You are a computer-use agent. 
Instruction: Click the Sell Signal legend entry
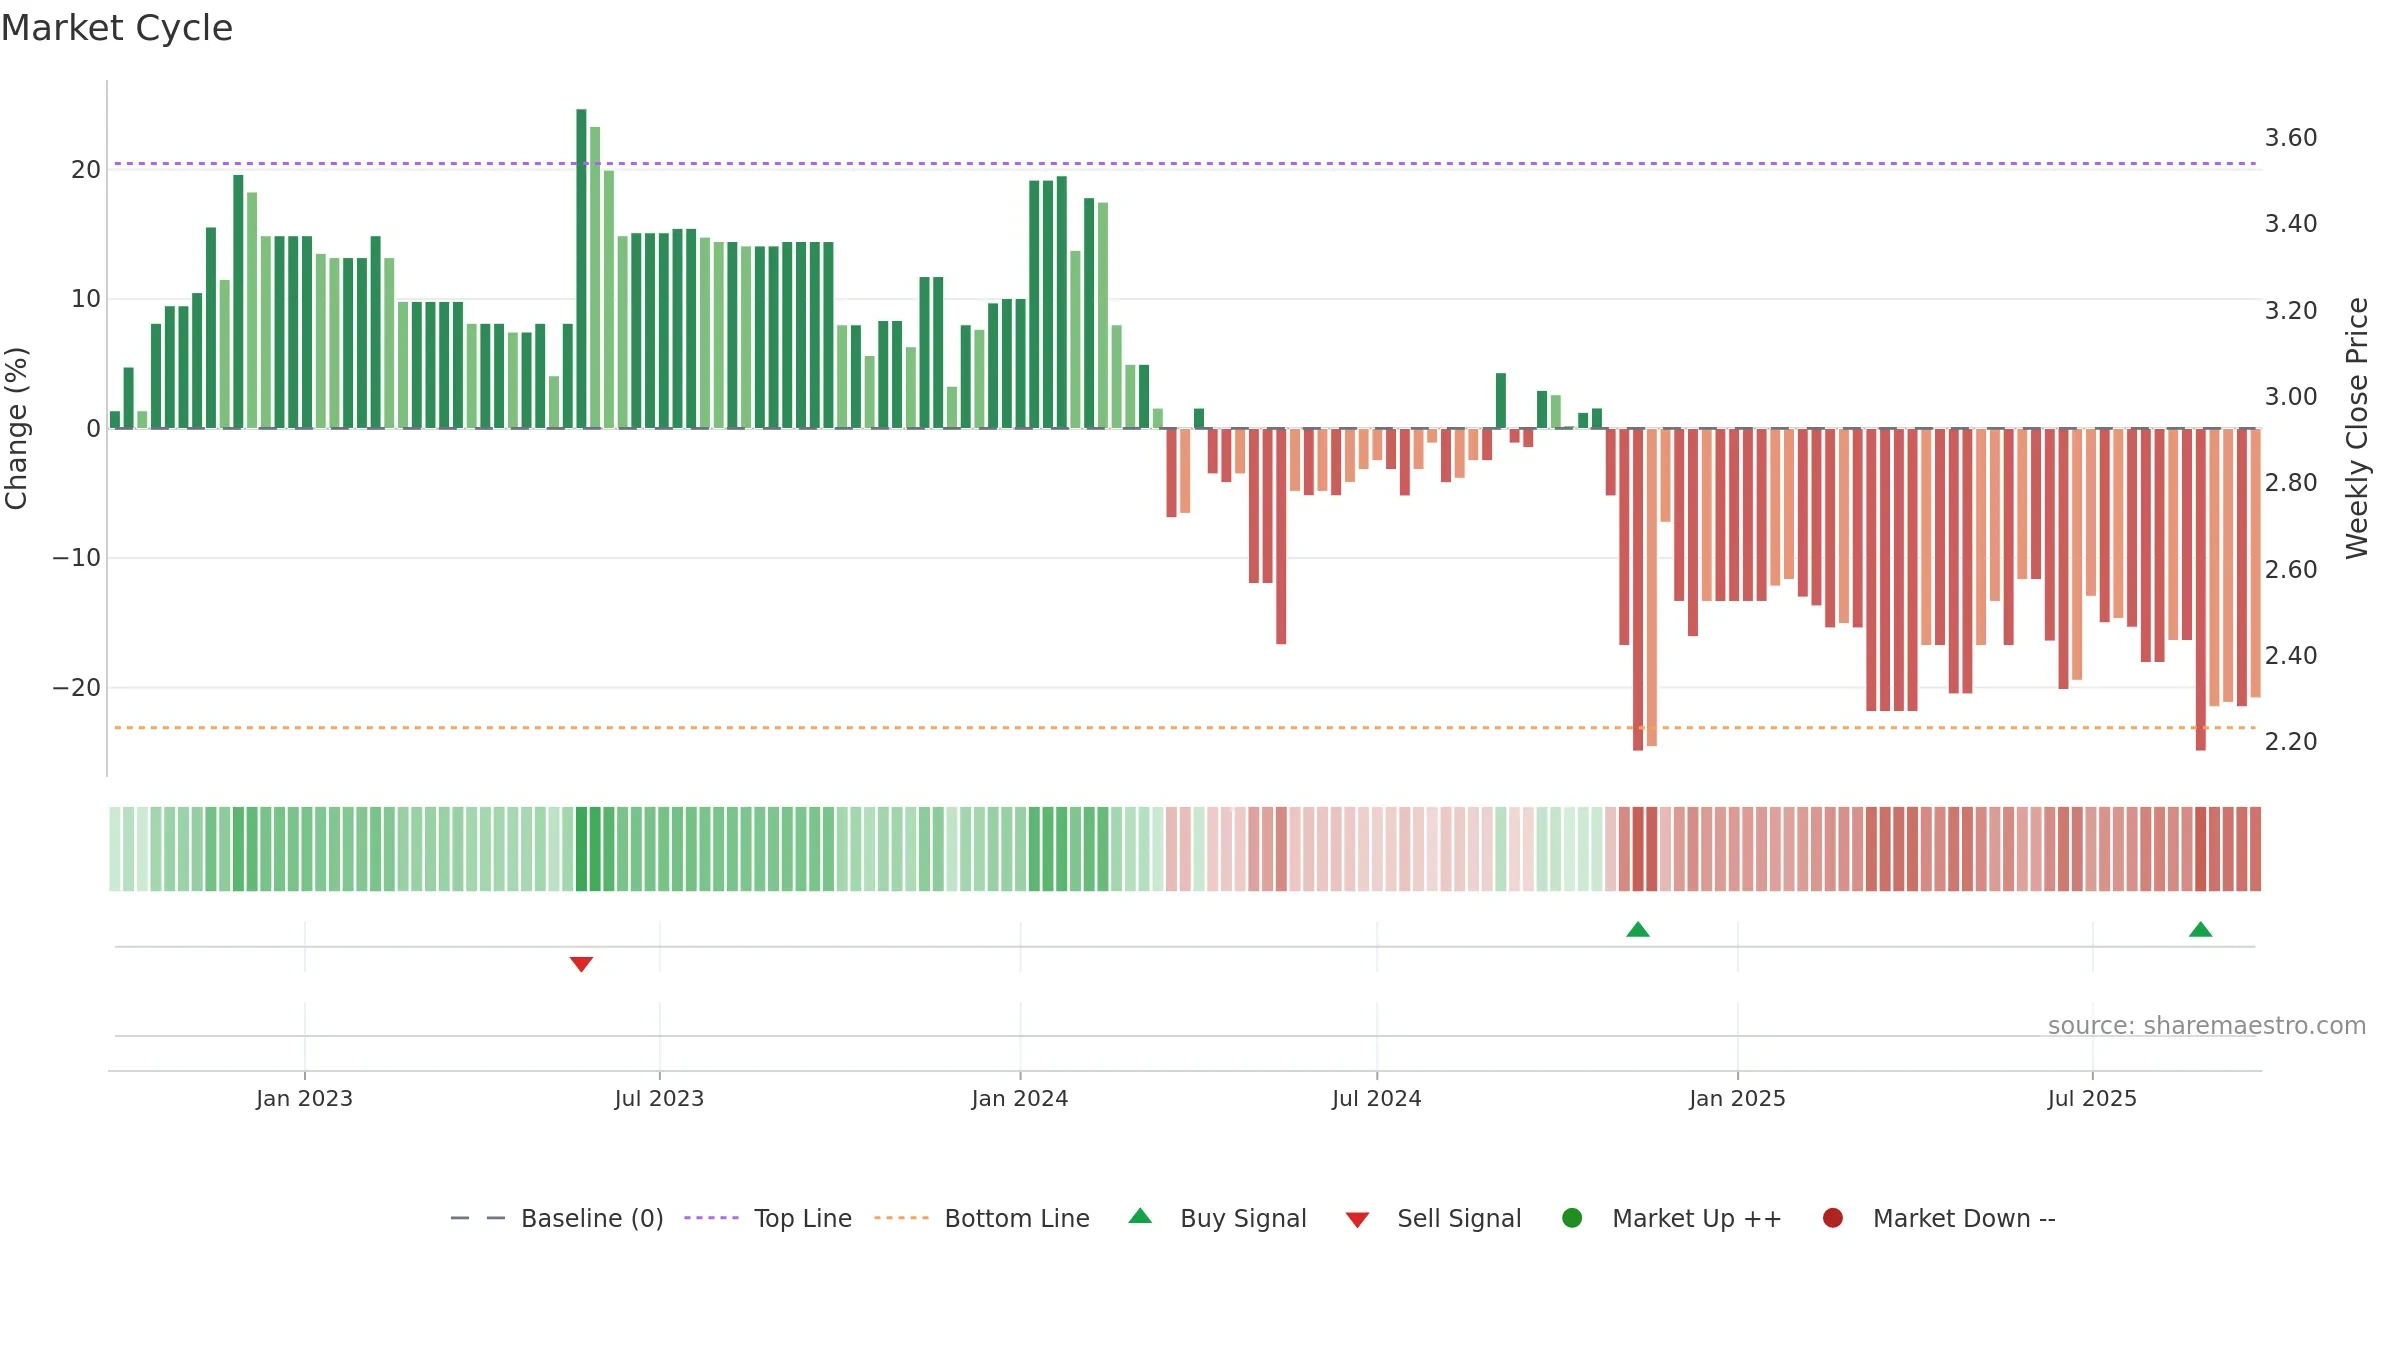click(x=1433, y=1218)
